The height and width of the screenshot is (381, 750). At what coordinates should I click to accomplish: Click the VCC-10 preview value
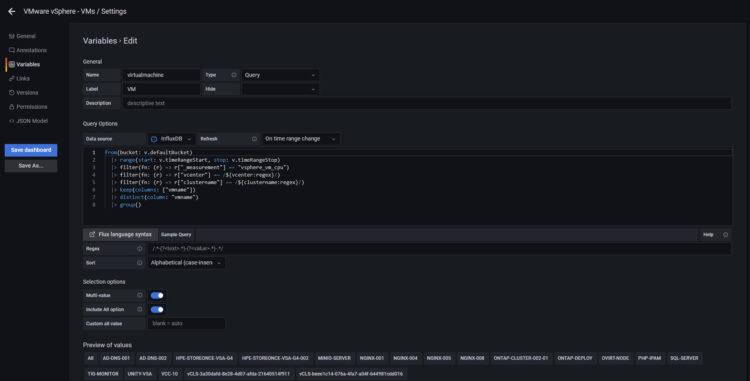(x=169, y=374)
